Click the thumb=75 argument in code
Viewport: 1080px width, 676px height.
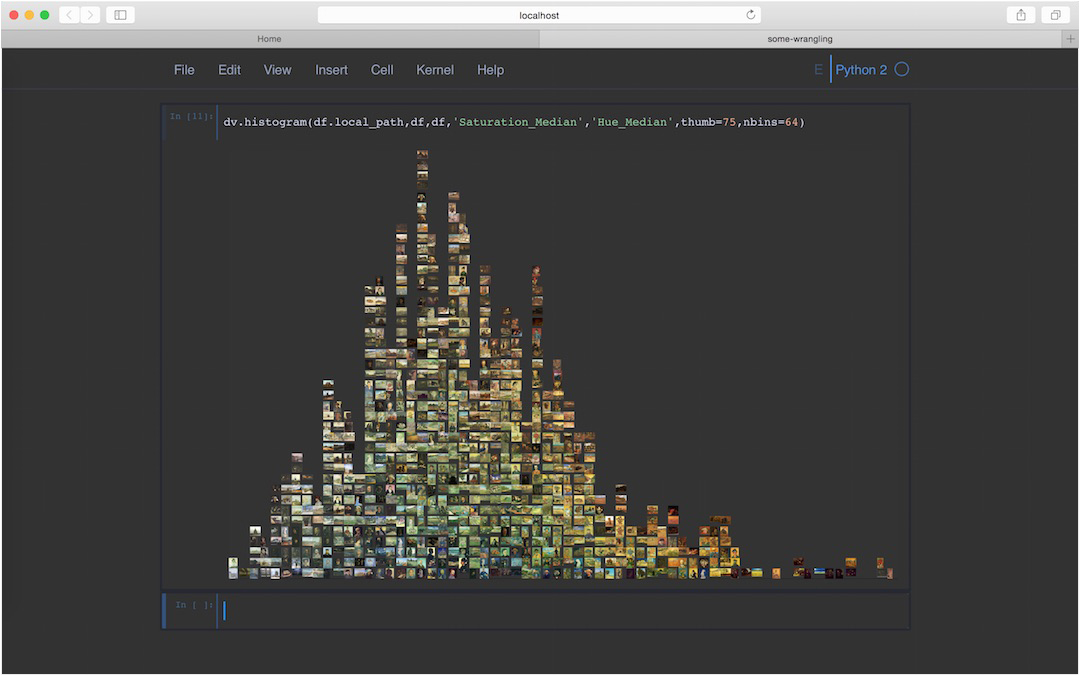click(x=708, y=122)
